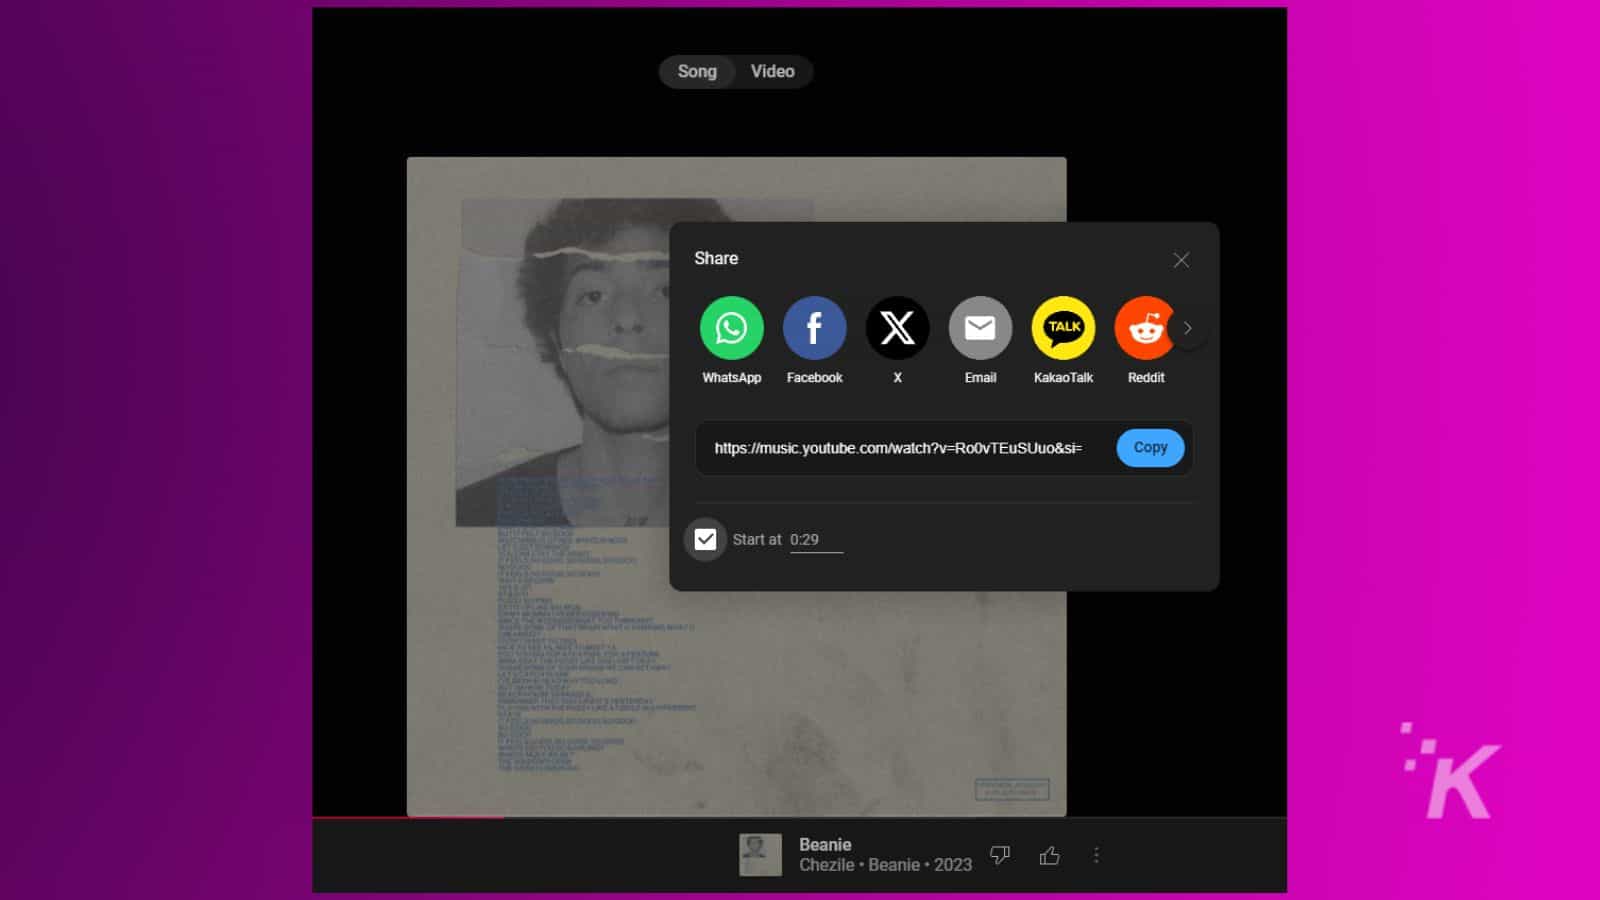Share to Facebook icon
Screen dimensions: 1600x900
tap(814, 328)
